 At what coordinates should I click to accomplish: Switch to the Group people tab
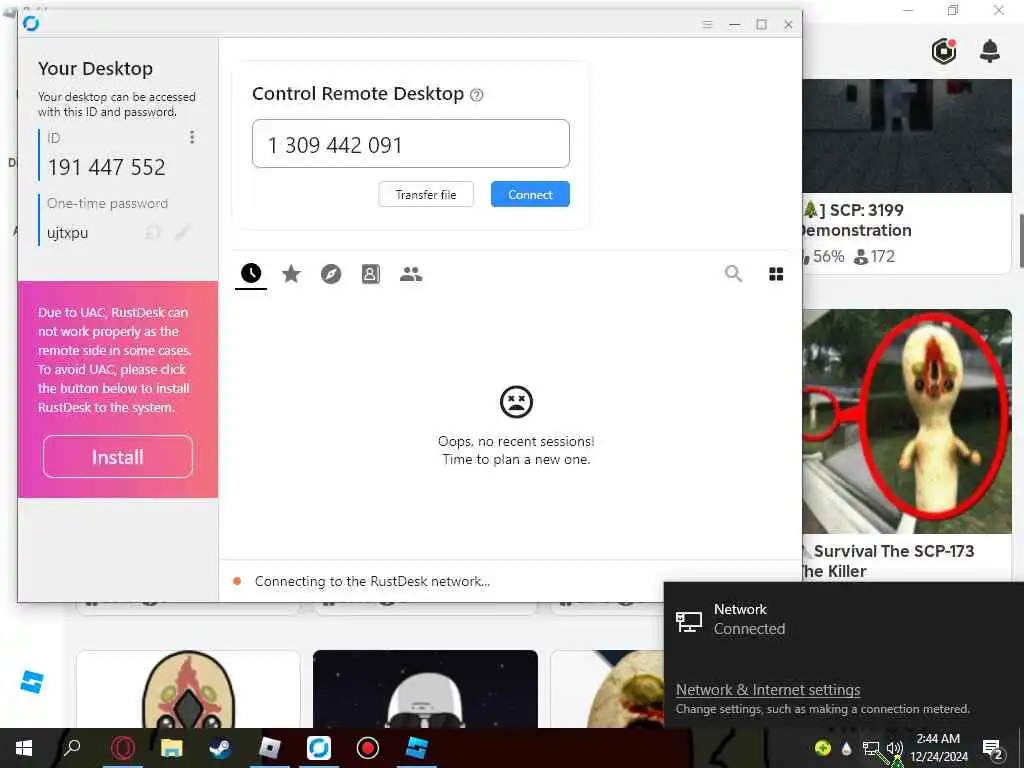[x=411, y=274]
